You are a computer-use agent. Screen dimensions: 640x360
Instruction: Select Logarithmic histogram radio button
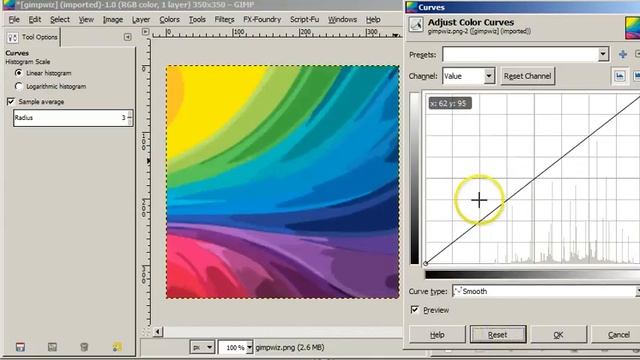[x=18, y=86]
